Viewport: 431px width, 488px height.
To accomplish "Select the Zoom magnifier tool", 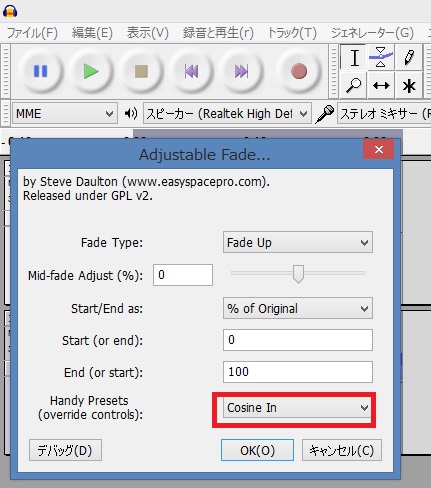I will 353,86.
